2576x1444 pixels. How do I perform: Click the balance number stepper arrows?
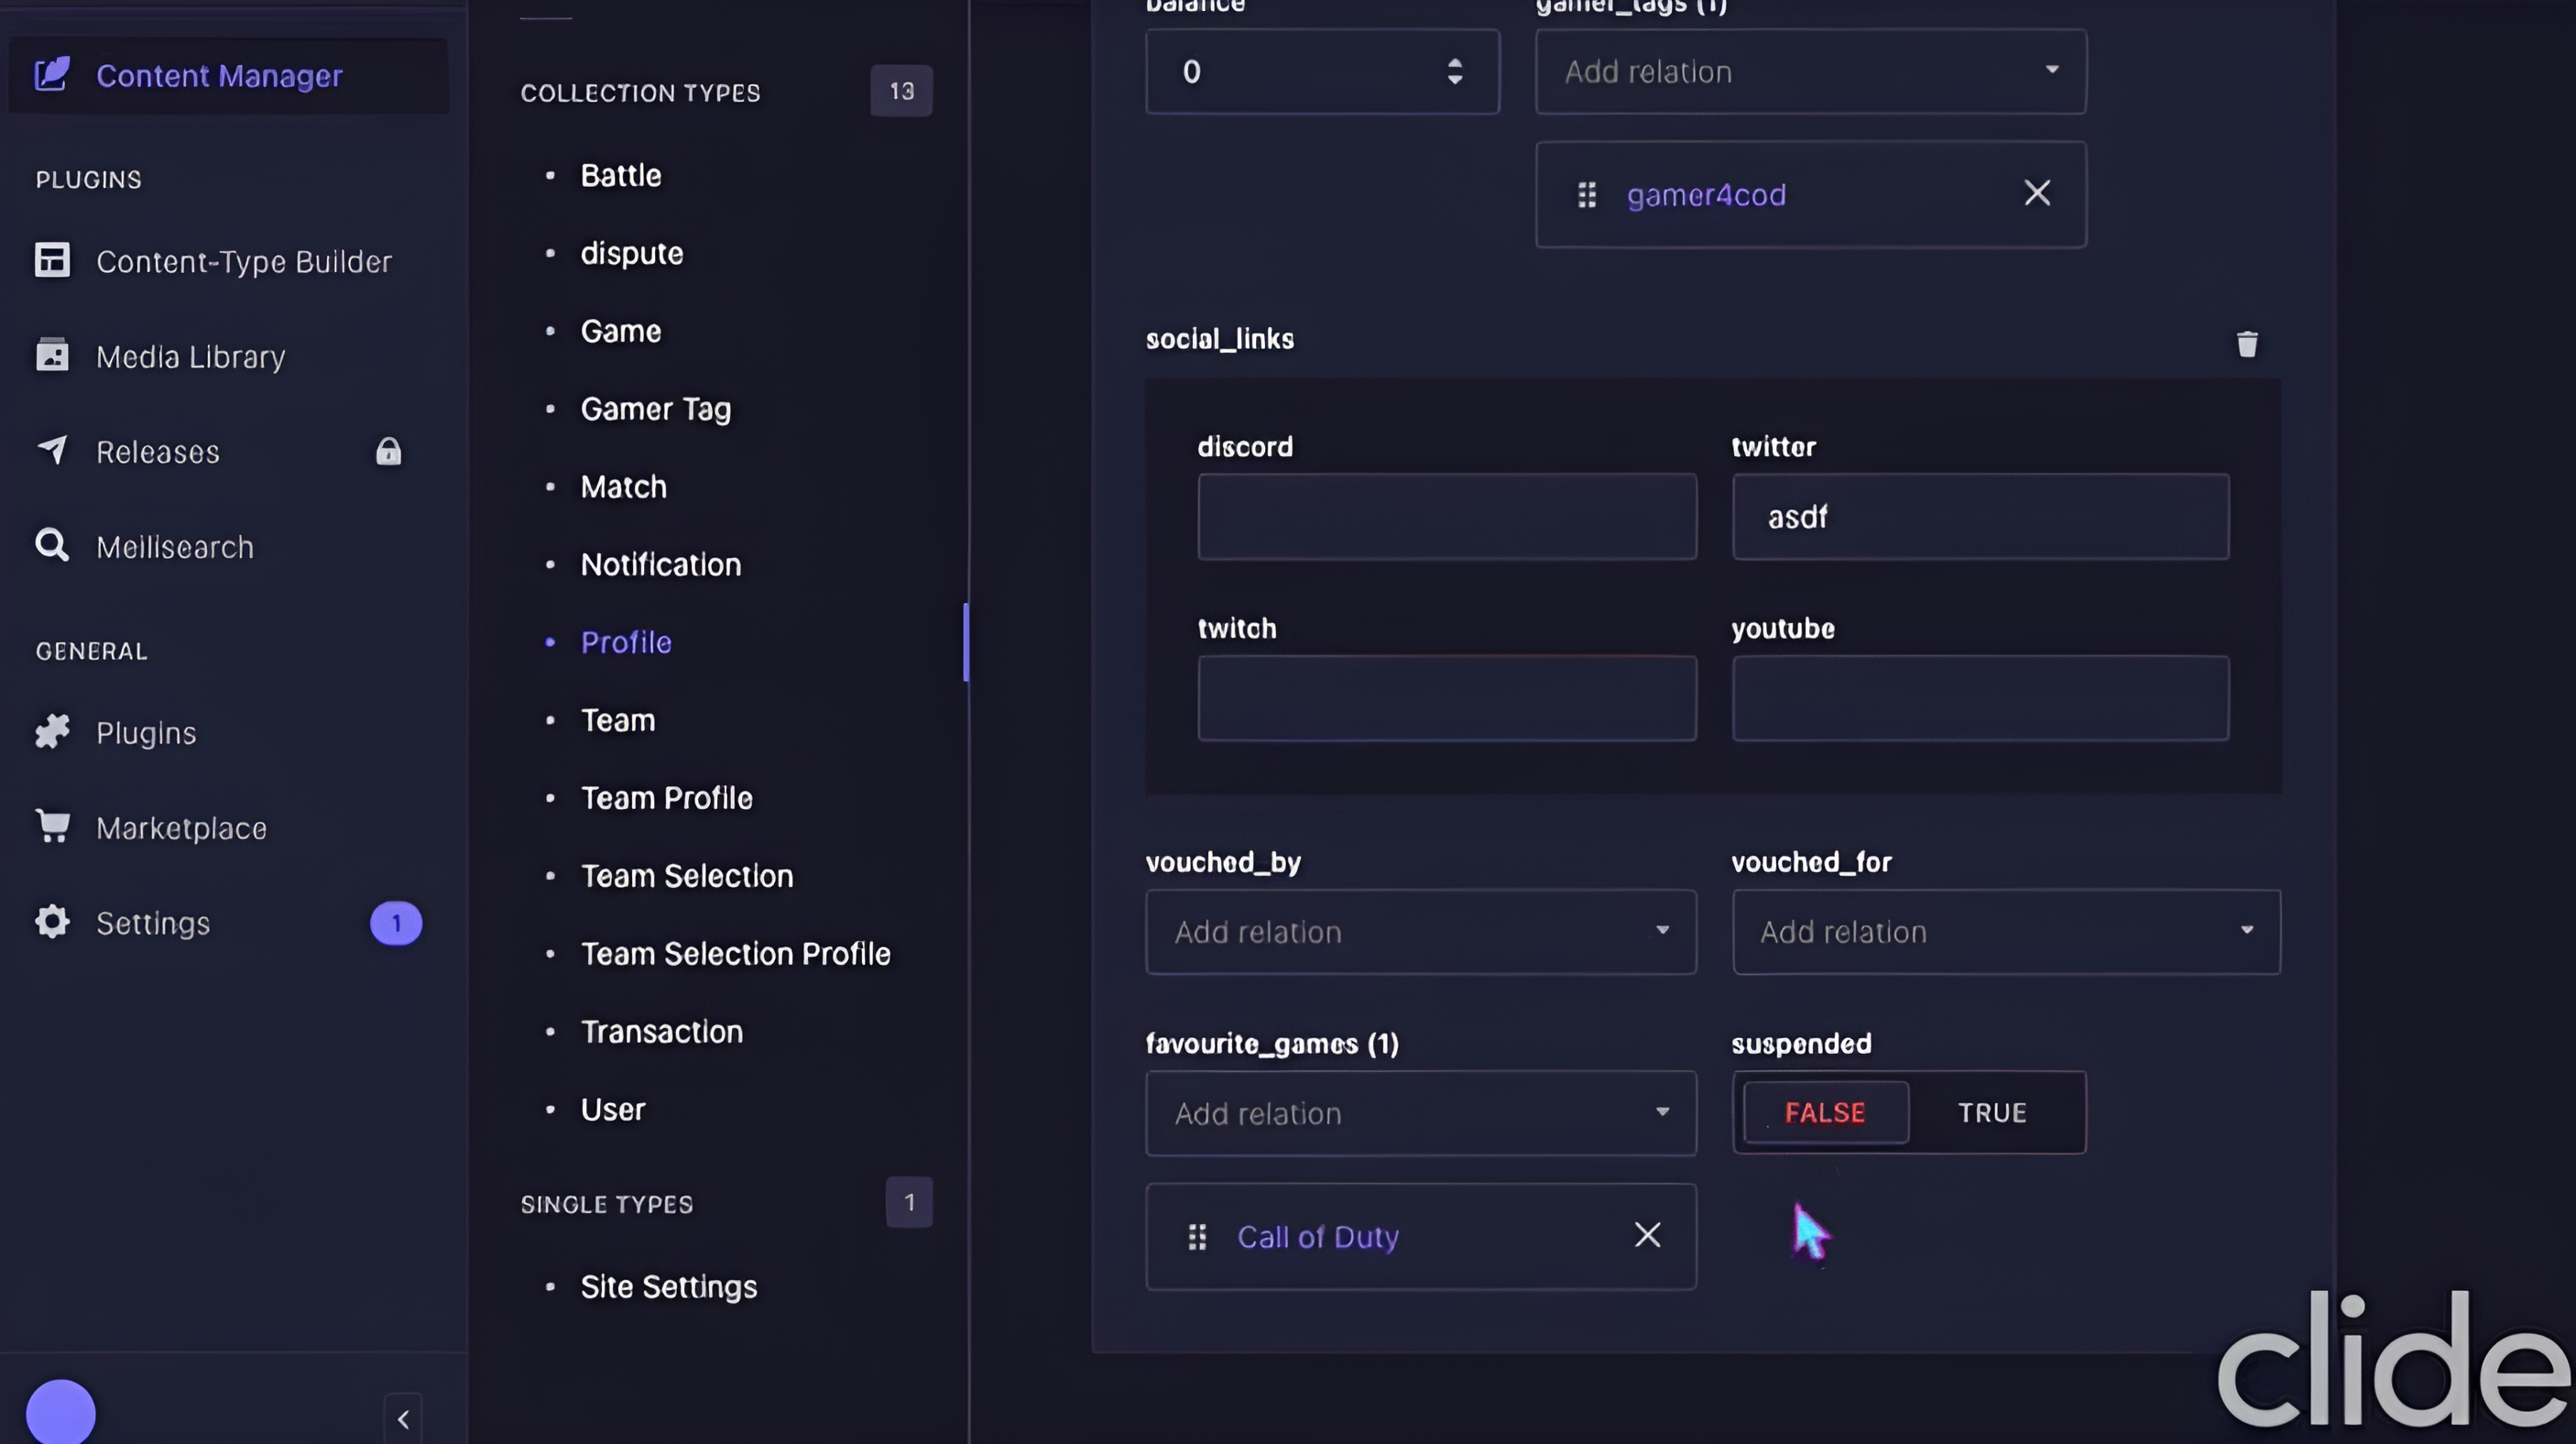click(x=1455, y=71)
